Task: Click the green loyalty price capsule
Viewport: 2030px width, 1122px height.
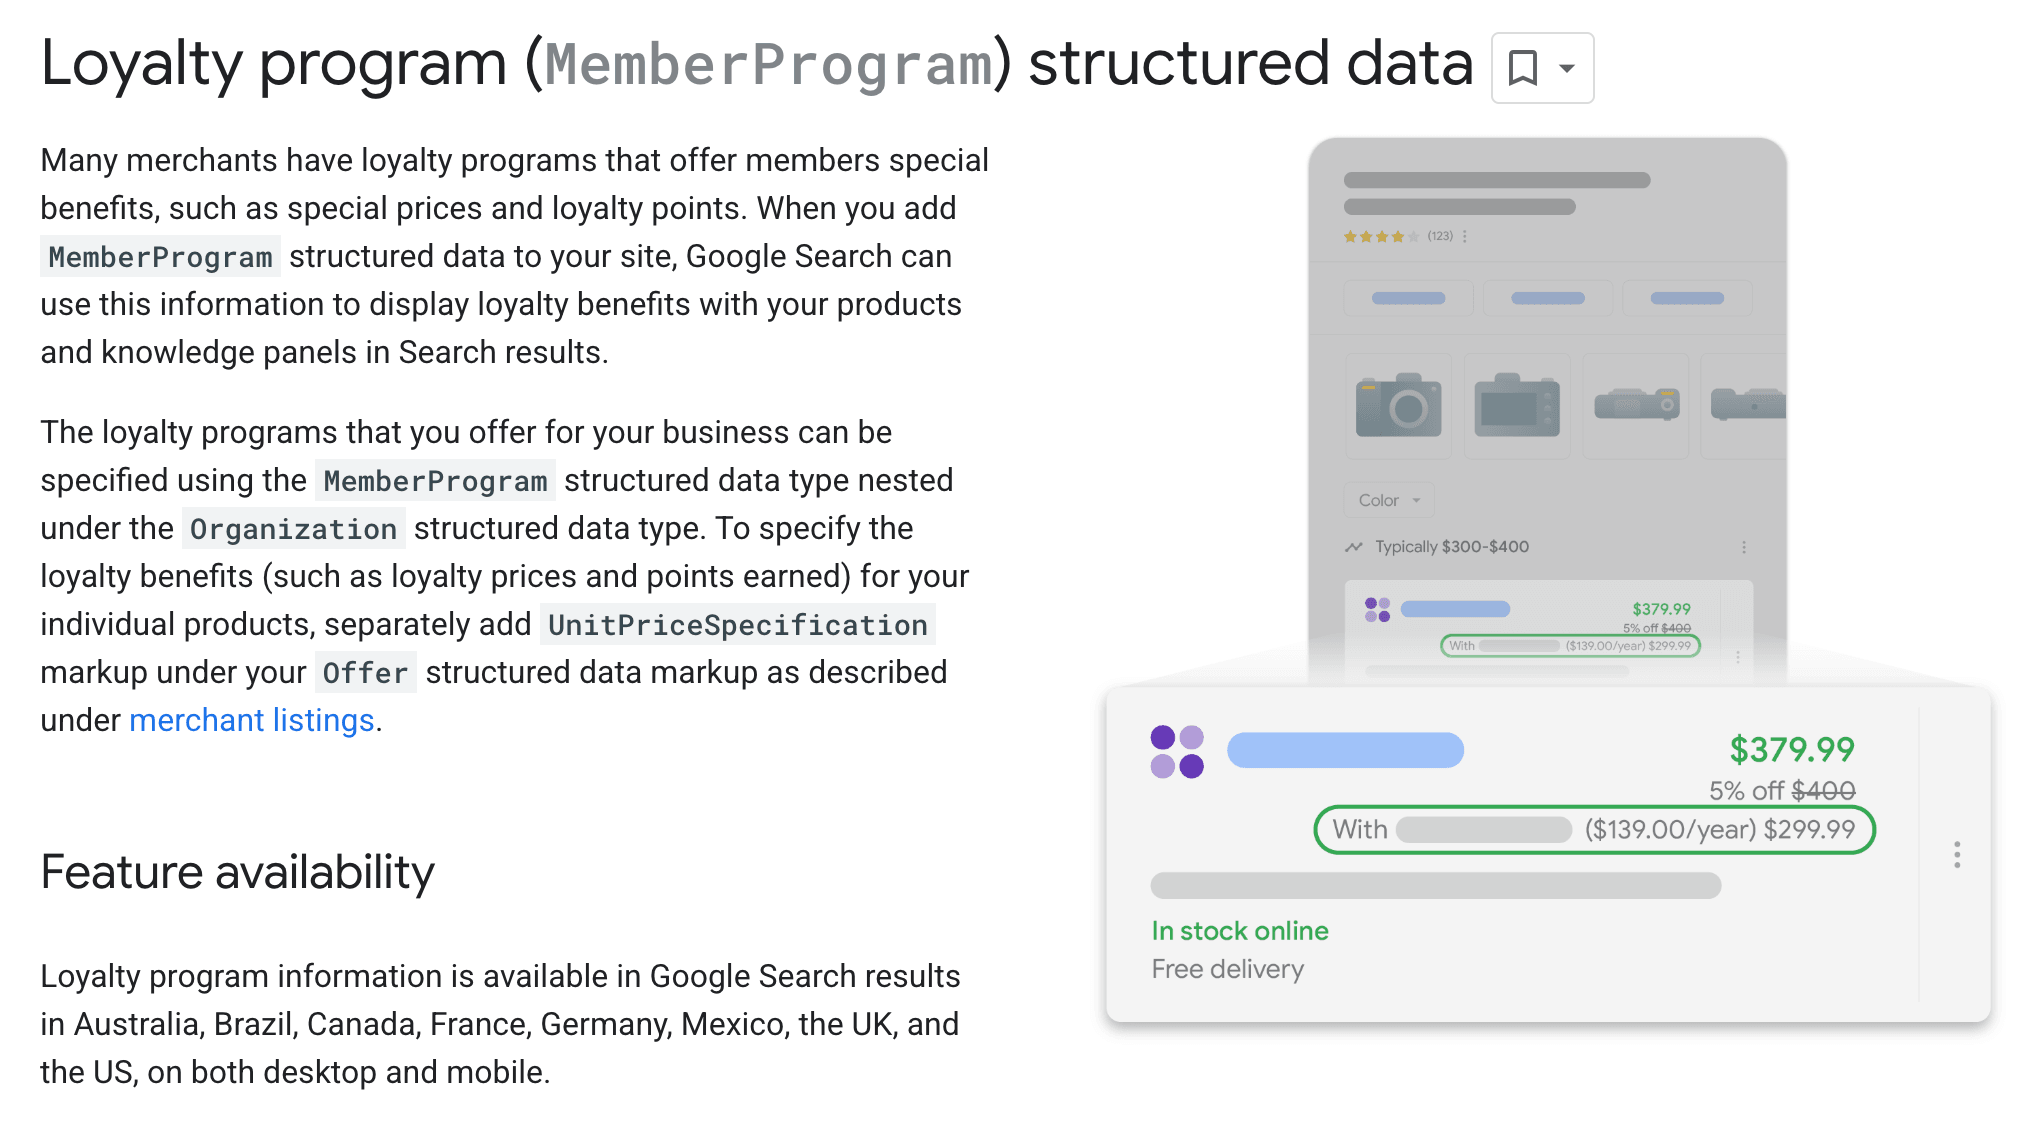Action: [x=1594, y=829]
